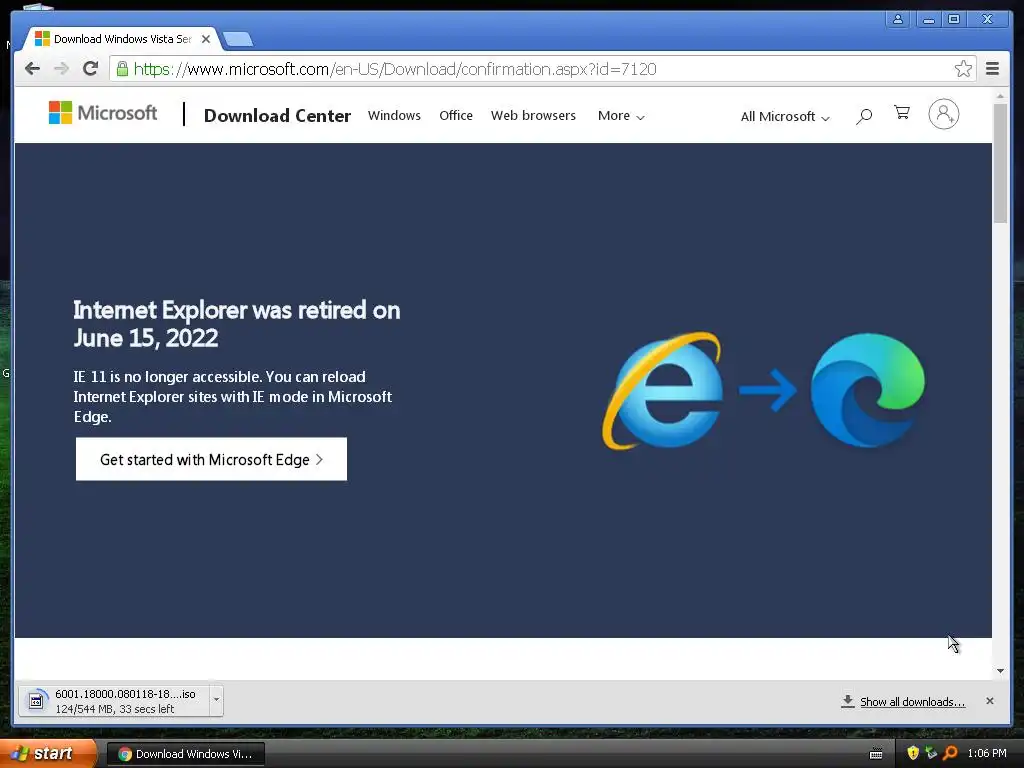Click the Microsoft Edge logo image
This screenshot has height=768, width=1024.
(x=867, y=391)
